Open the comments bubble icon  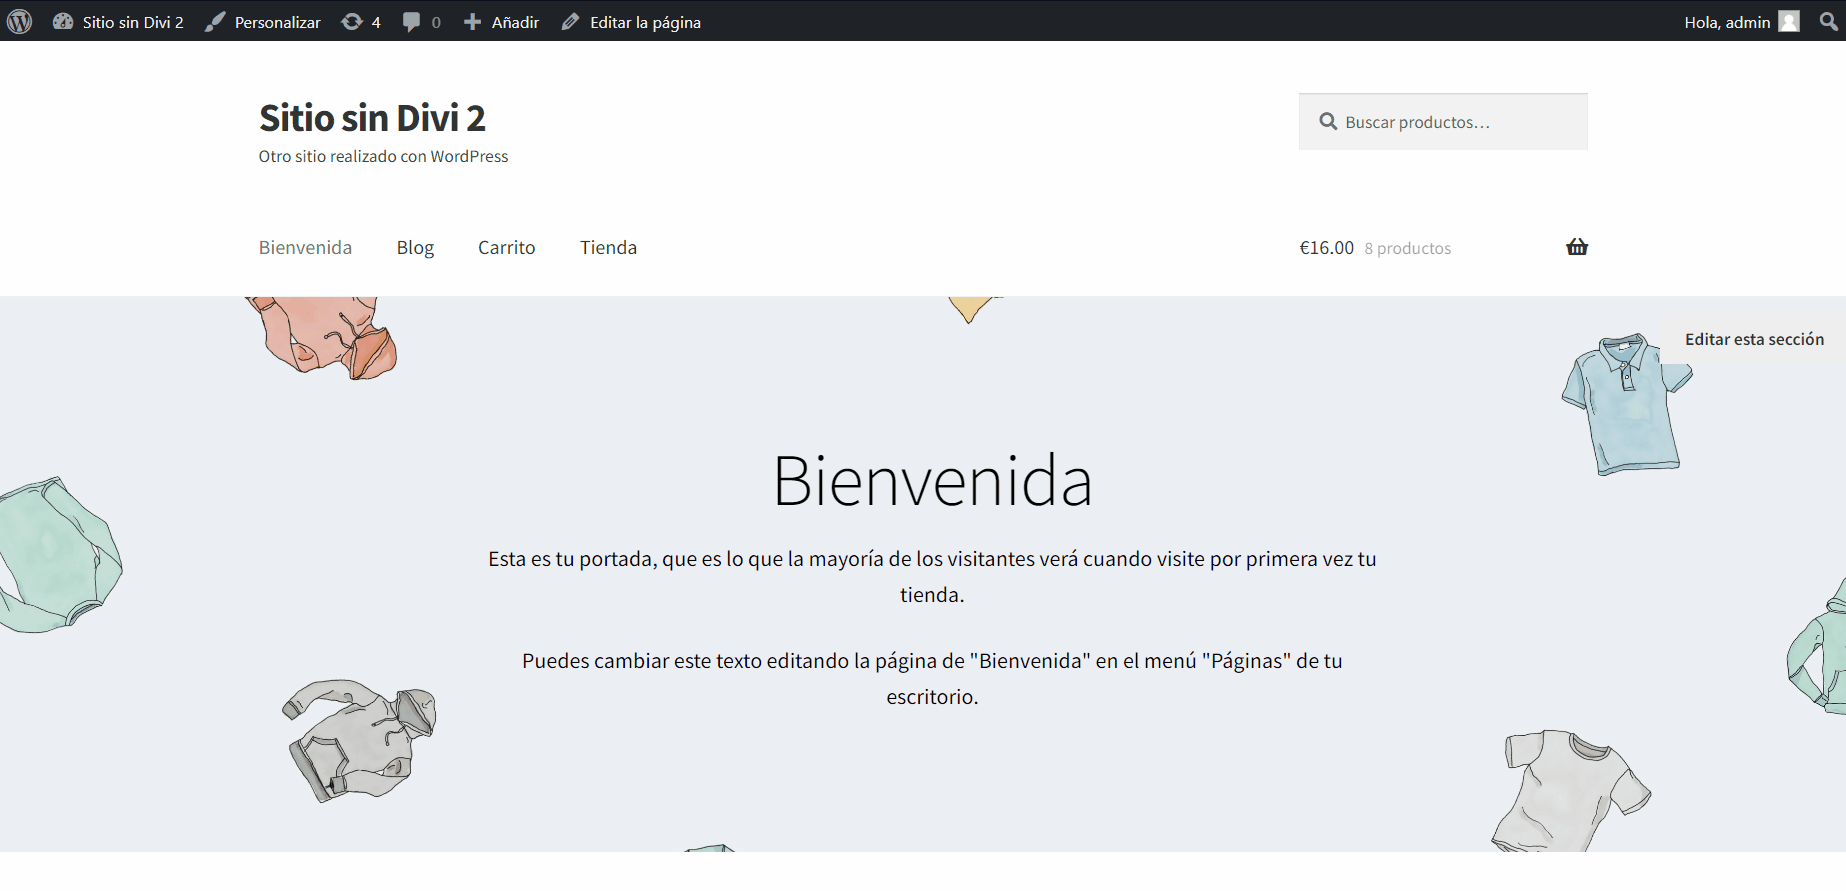click(411, 22)
